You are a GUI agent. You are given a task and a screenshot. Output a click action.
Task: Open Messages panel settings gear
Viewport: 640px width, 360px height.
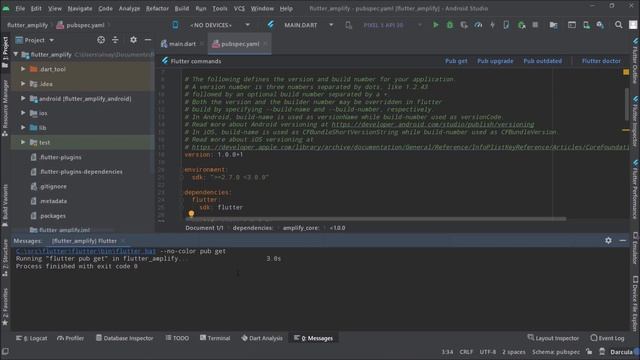[608, 240]
